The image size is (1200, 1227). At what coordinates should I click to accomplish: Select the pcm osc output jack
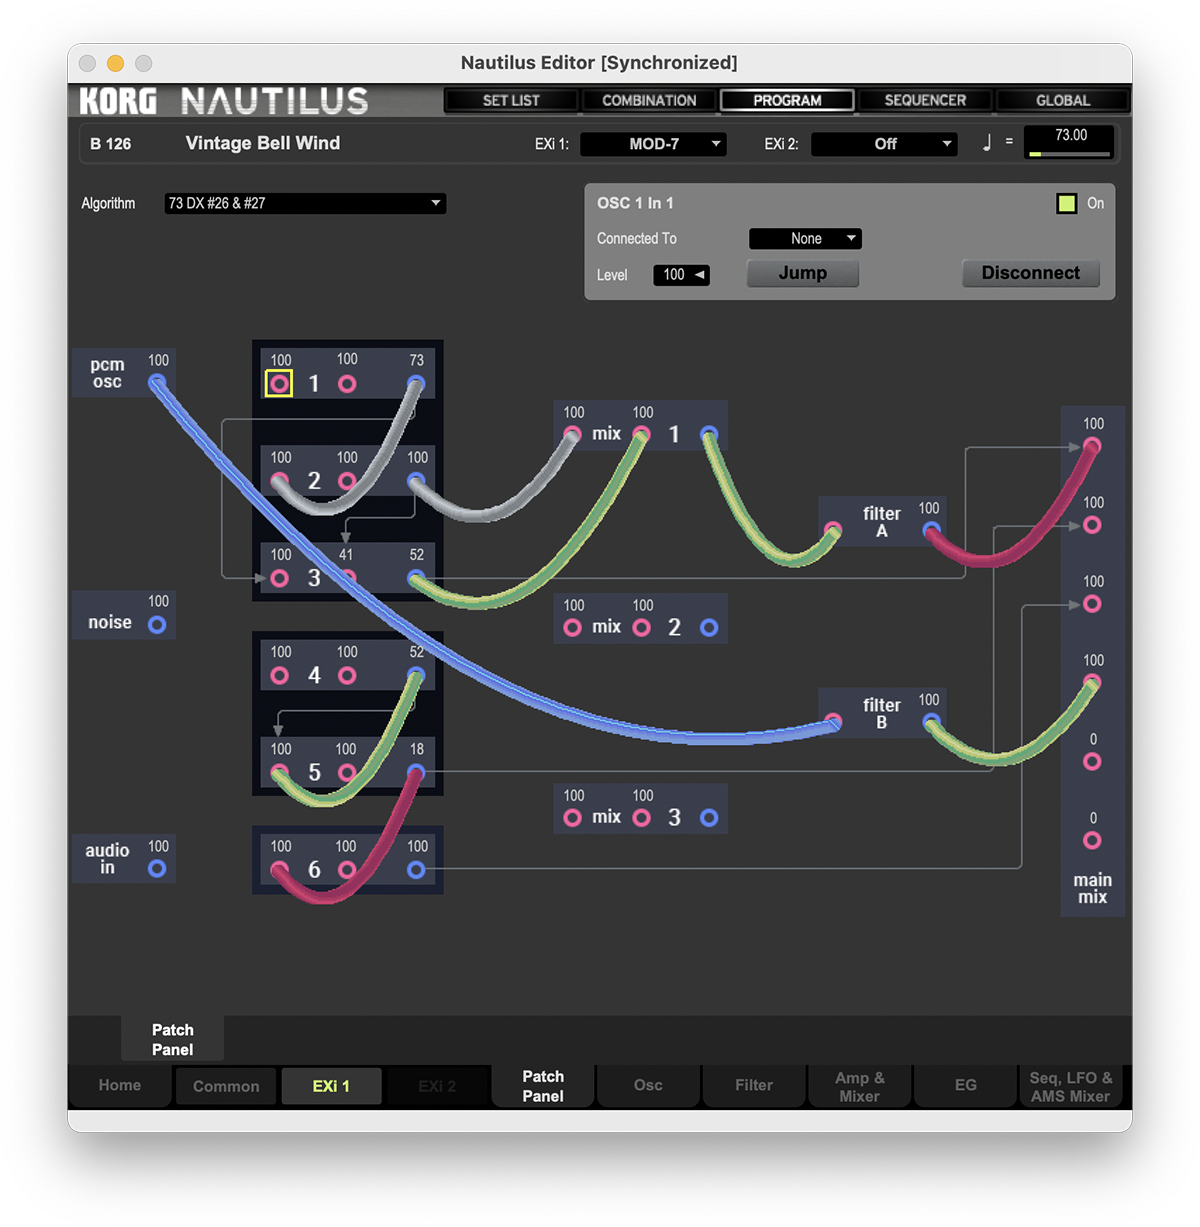157,383
